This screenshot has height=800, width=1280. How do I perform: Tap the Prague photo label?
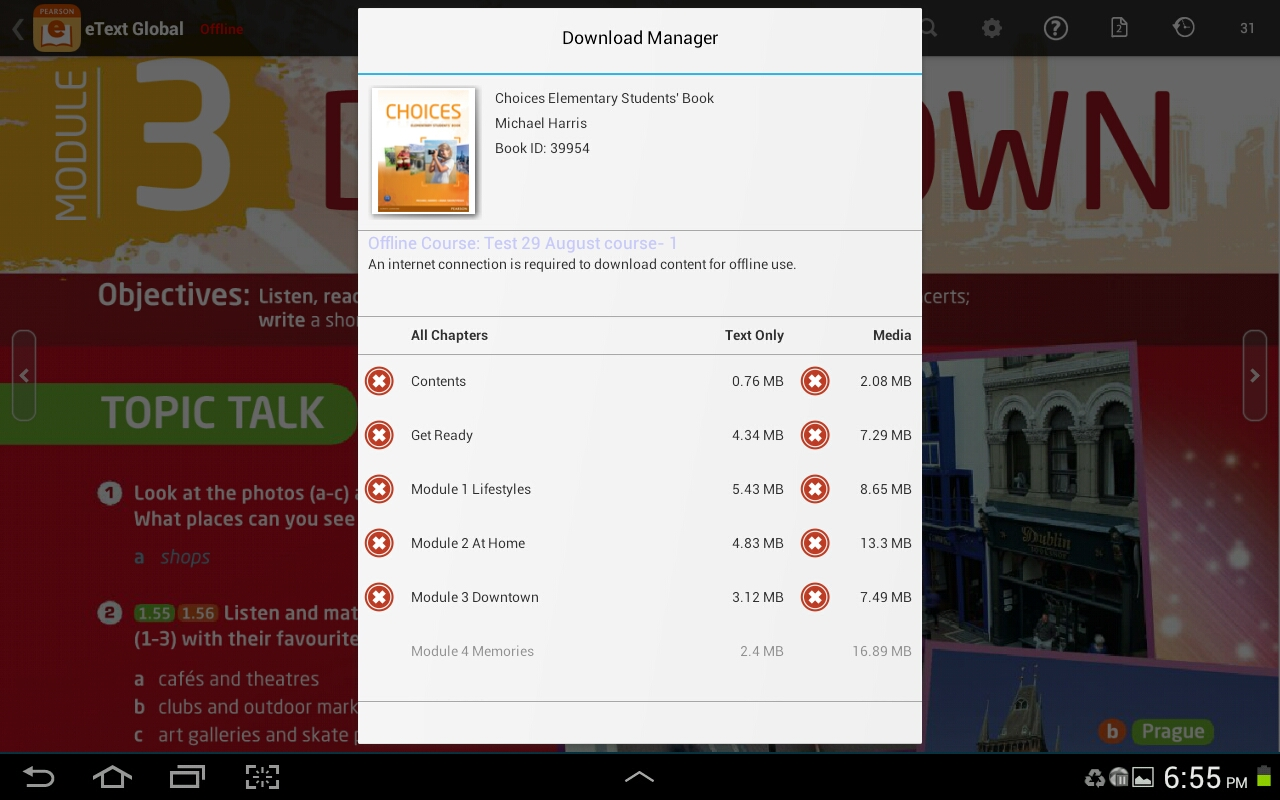pos(1172,732)
